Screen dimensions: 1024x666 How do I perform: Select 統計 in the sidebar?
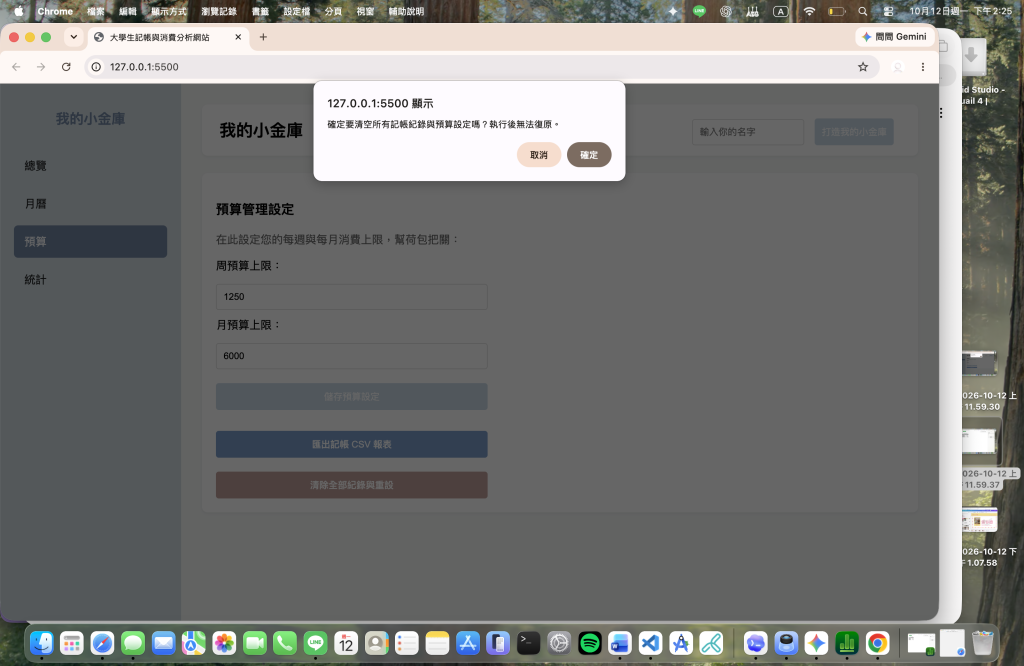tap(90, 279)
